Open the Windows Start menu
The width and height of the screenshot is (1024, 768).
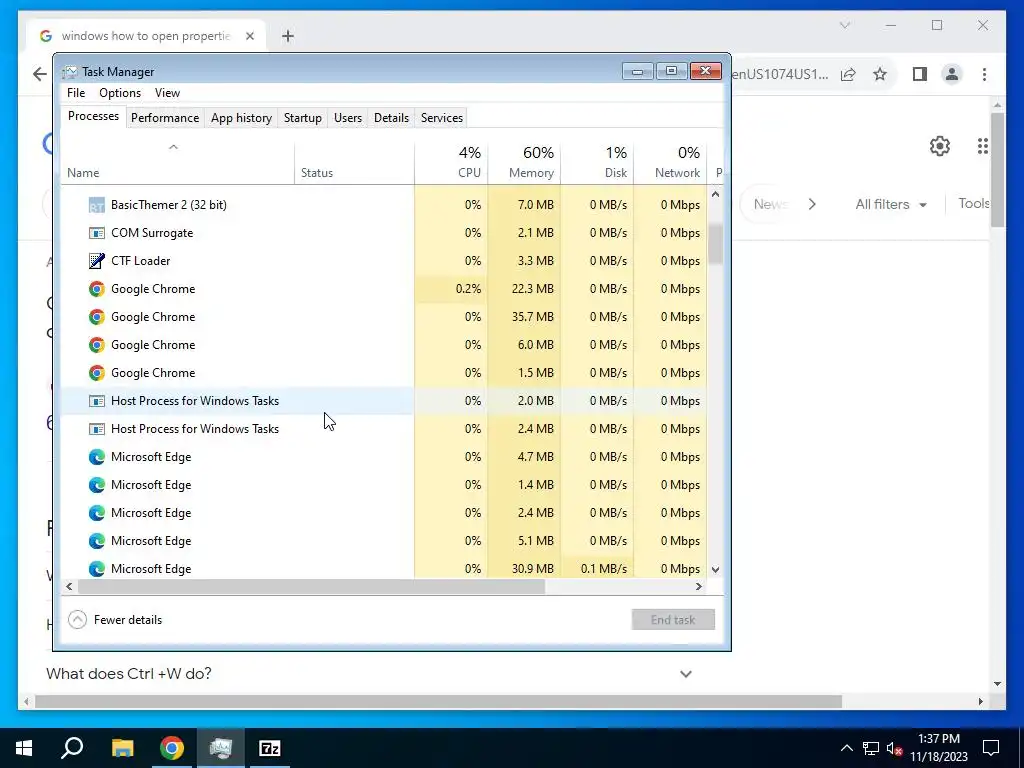point(24,748)
